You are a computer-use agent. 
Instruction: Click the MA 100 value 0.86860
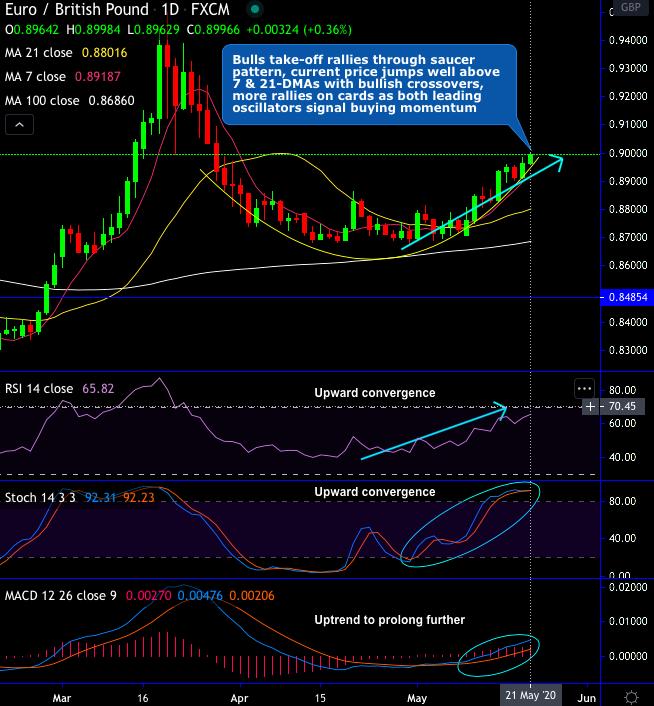coord(112,100)
